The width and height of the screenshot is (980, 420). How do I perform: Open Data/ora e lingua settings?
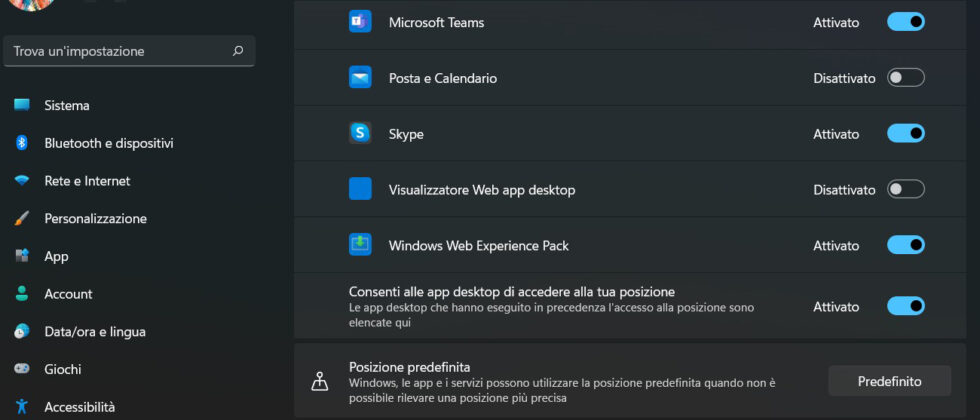[x=94, y=331]
